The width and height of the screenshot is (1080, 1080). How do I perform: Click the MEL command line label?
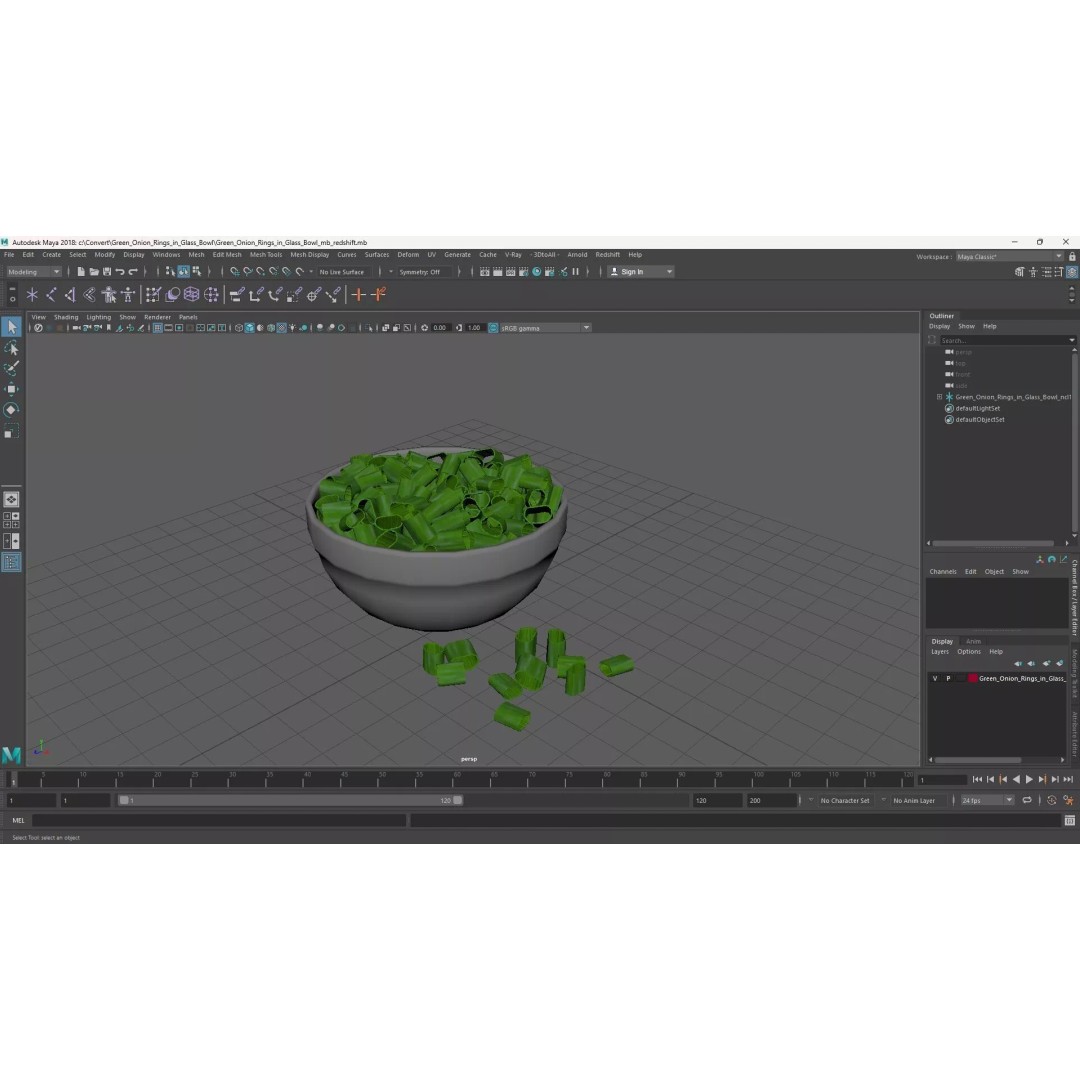coord(19,820)
